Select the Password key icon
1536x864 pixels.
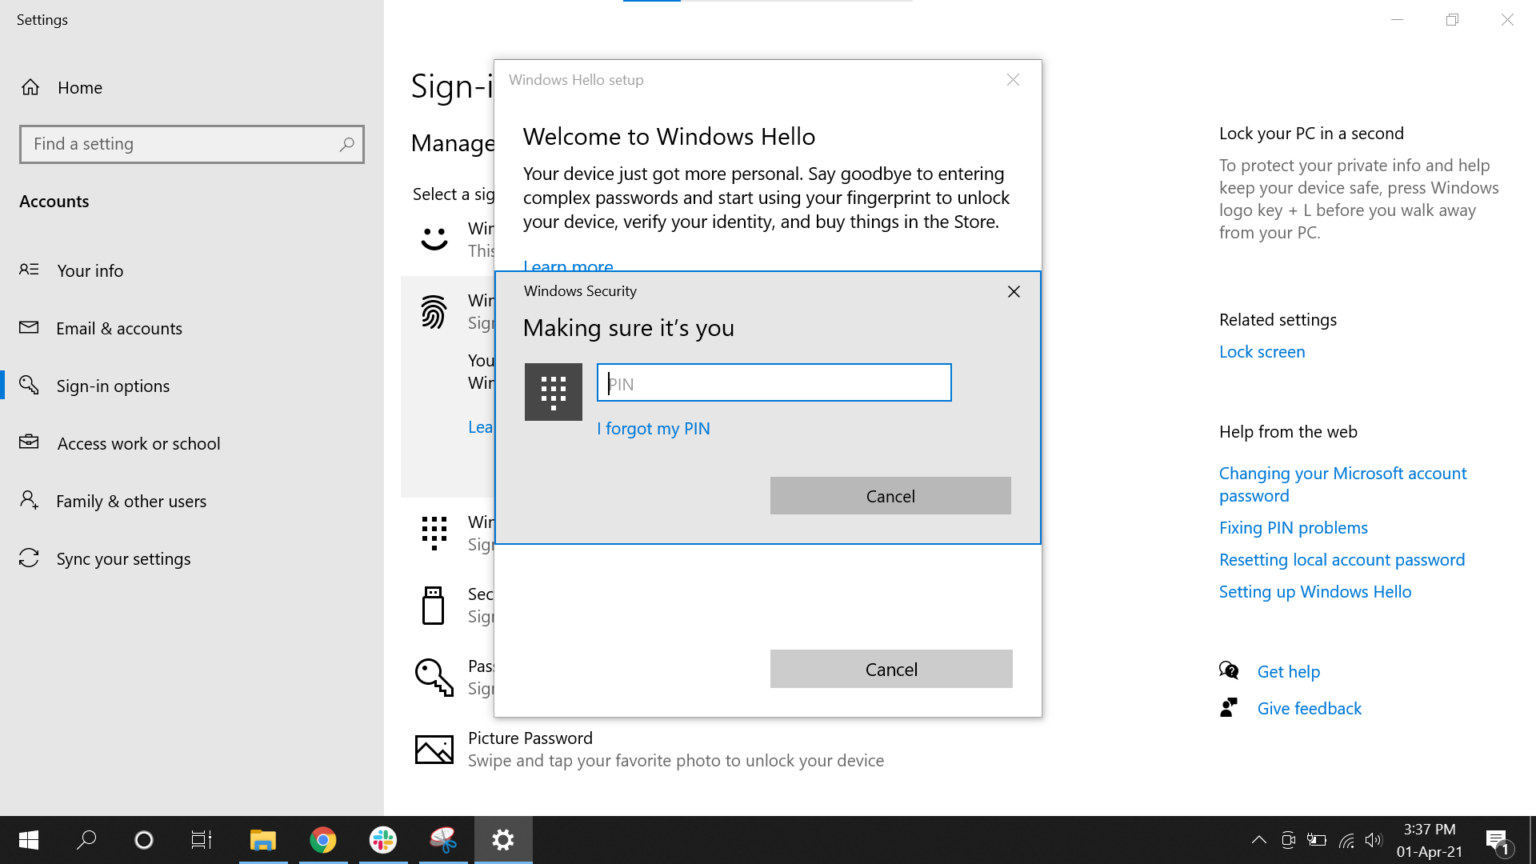(x=434, y=677)
